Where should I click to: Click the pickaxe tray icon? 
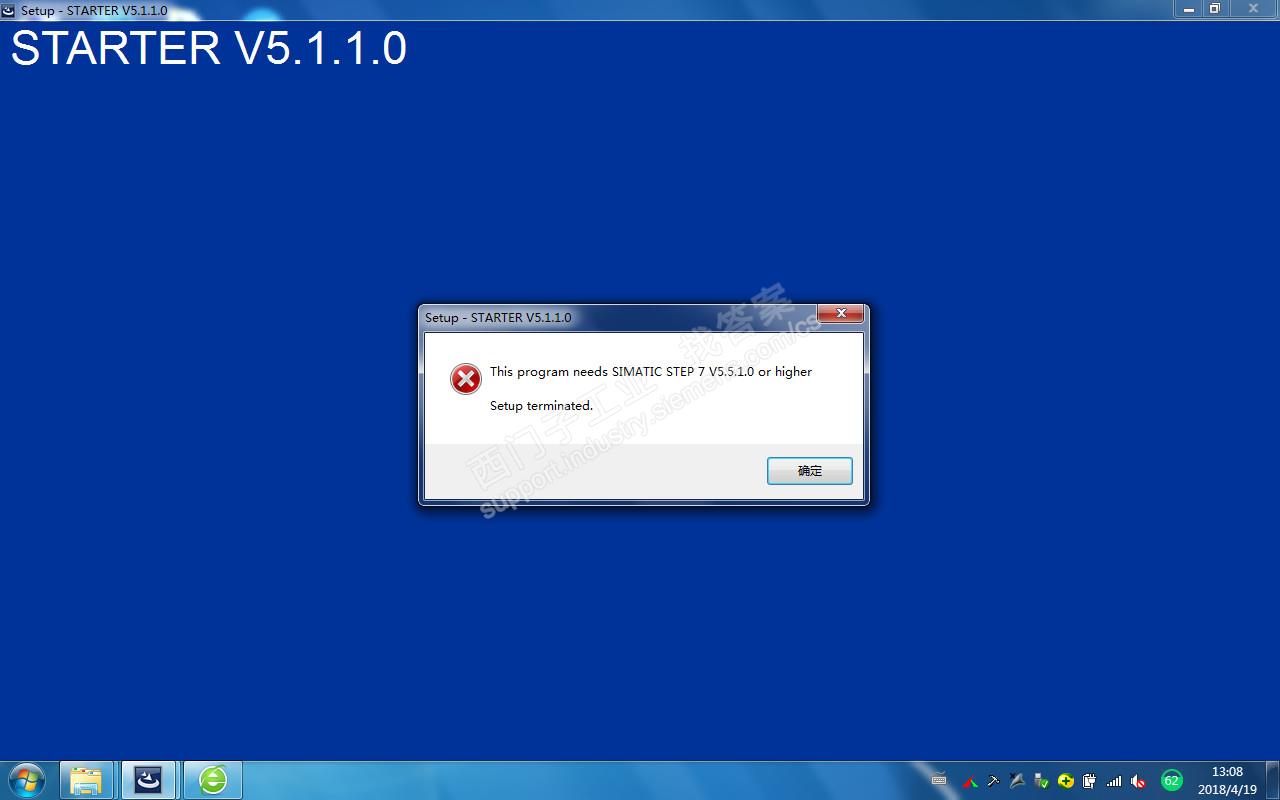point(993,781)
